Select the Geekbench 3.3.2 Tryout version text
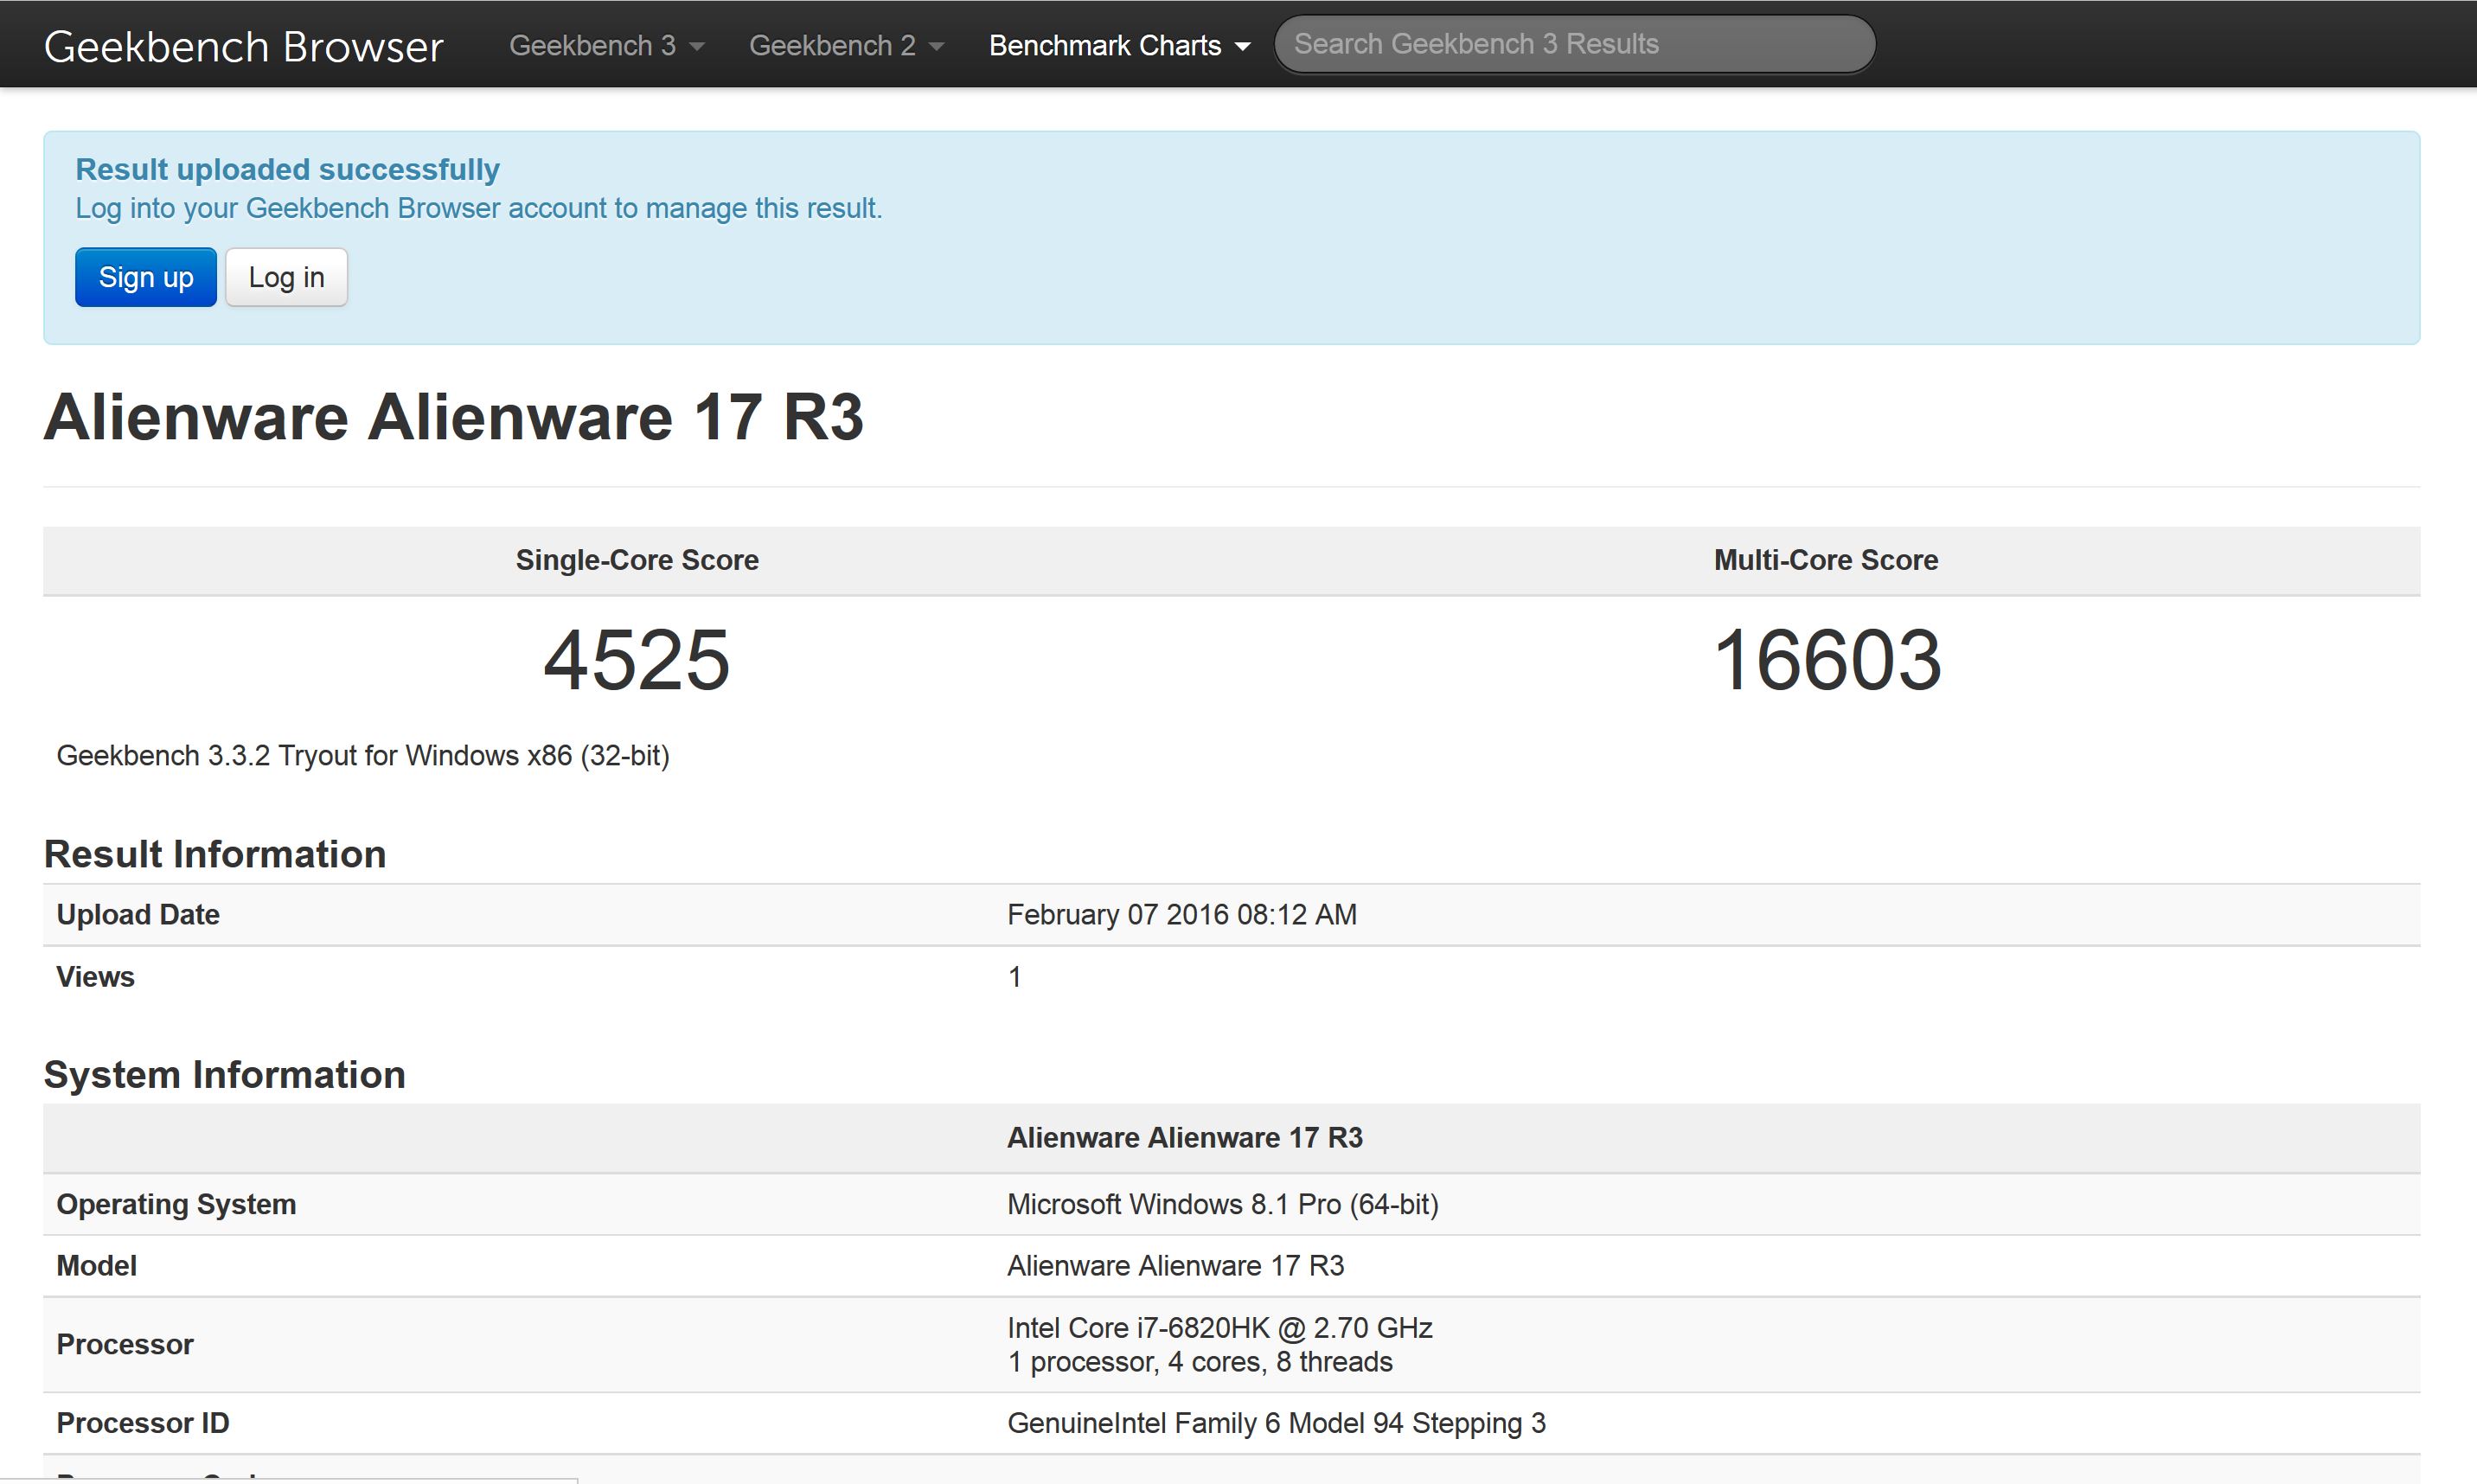Screen dimensions: 2477x1484 click(x=363, y=755)
